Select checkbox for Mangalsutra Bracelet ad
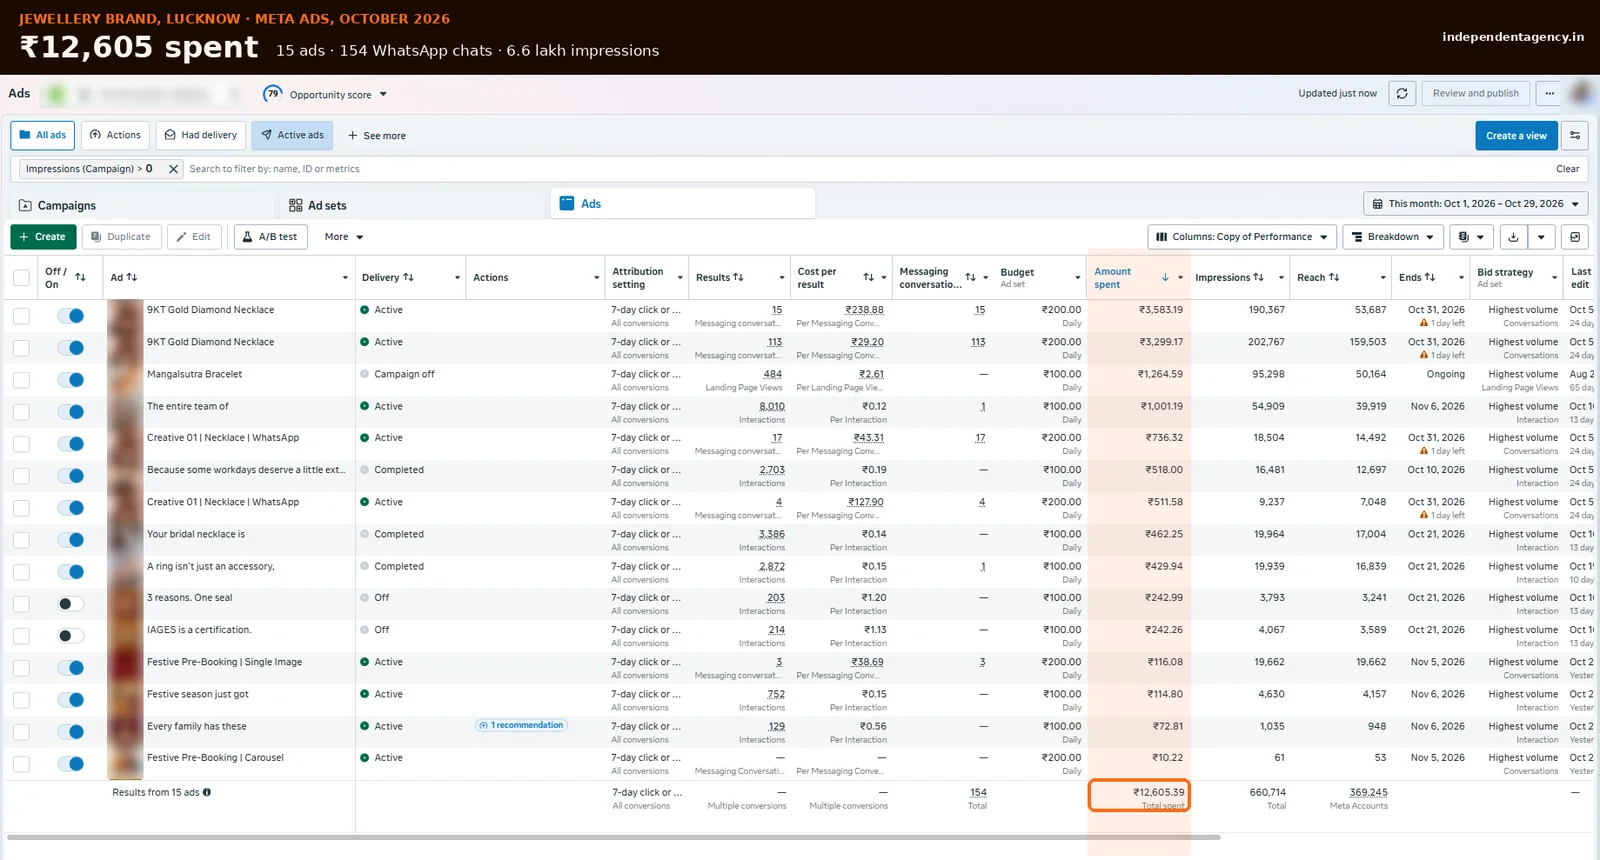Screen dimensions: 1600x860 point(21,380)
